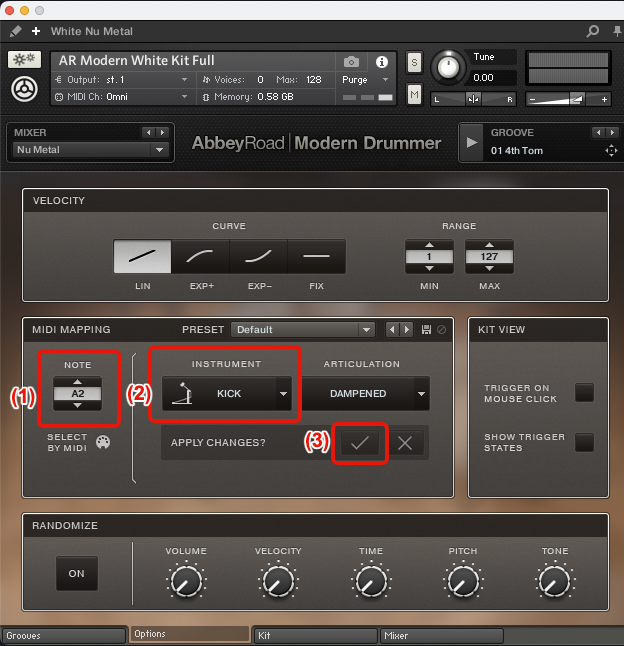This screenshot has width=624, height=646.
Task: Click the MAX value field 127
Action: pos(489,257)
